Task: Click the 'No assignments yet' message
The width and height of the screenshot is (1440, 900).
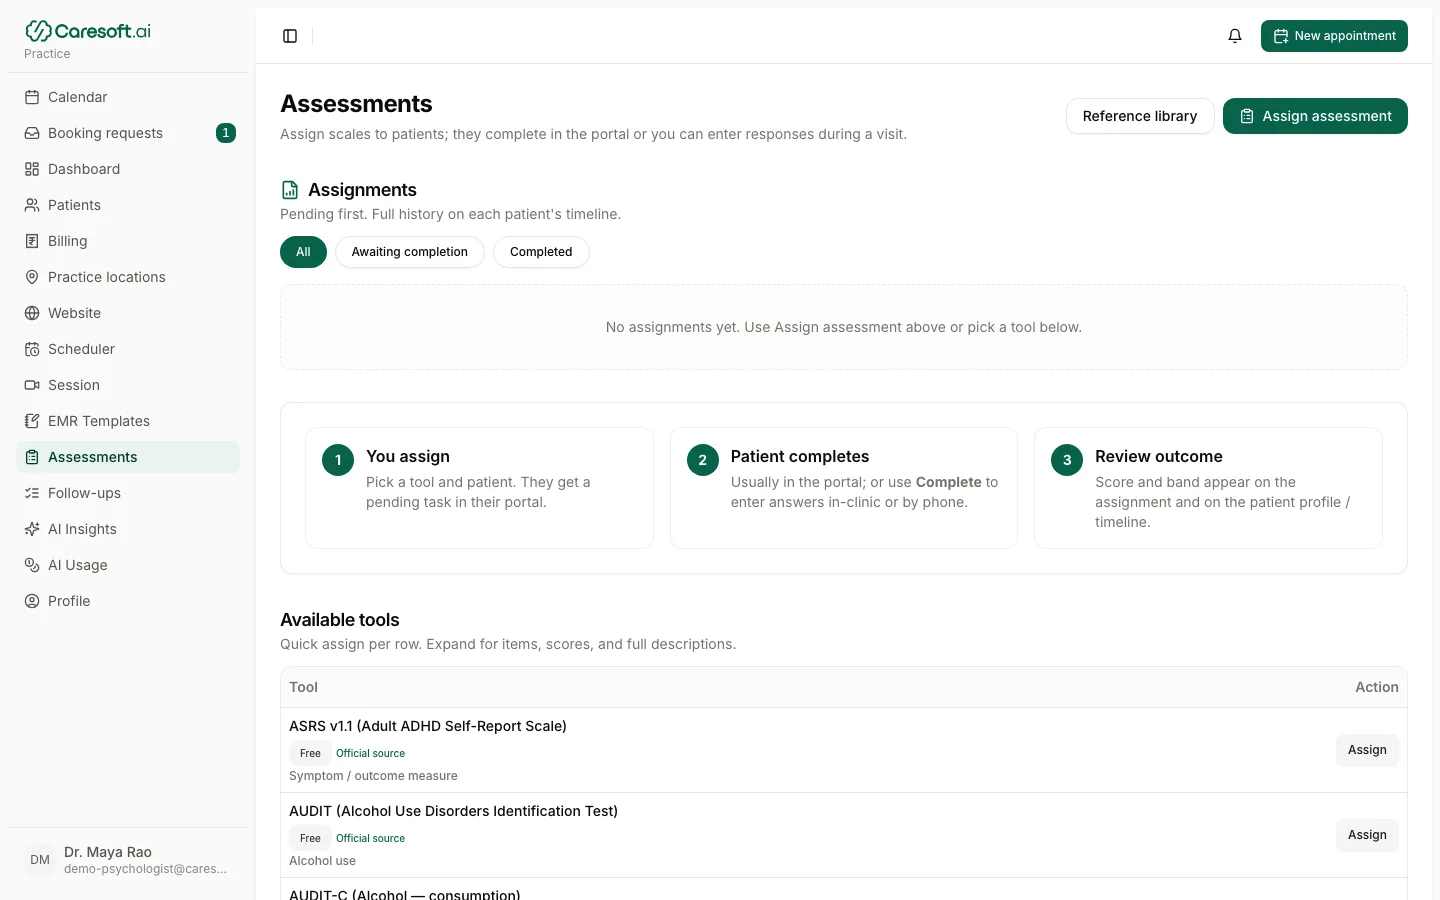Action: click(x=844, y=327)
